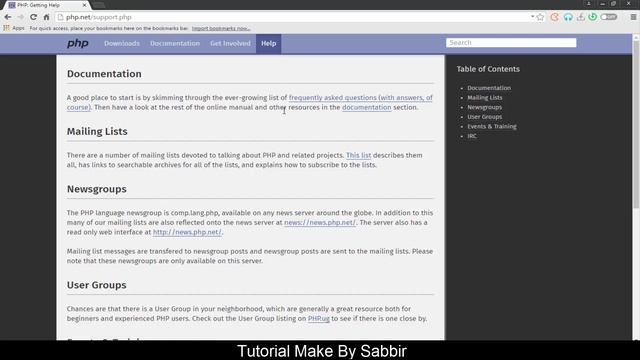
Task: Jump to Events & Training in contents
Action: pyautogui.click(x=492, y=126)
